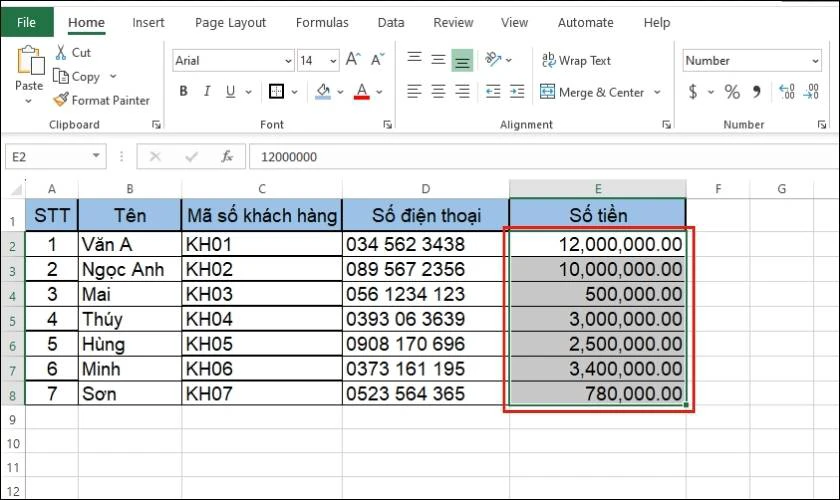
Task: Open Font settings dialog launcher
Action: pos(387,125)
